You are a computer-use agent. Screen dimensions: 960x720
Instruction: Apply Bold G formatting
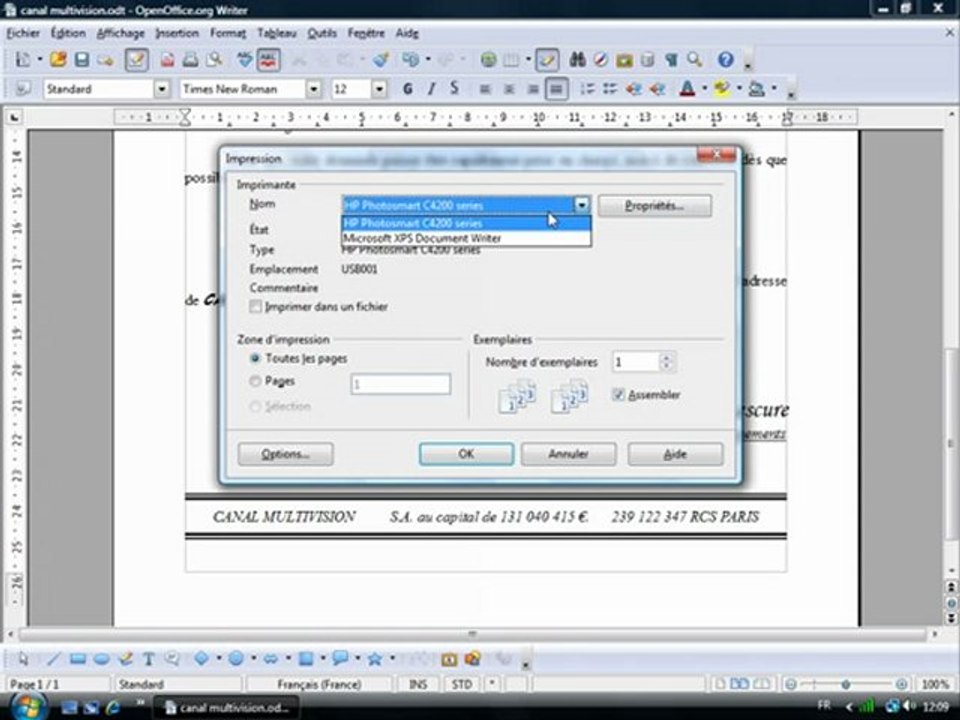pyautogui.click(x=408, y=89)
